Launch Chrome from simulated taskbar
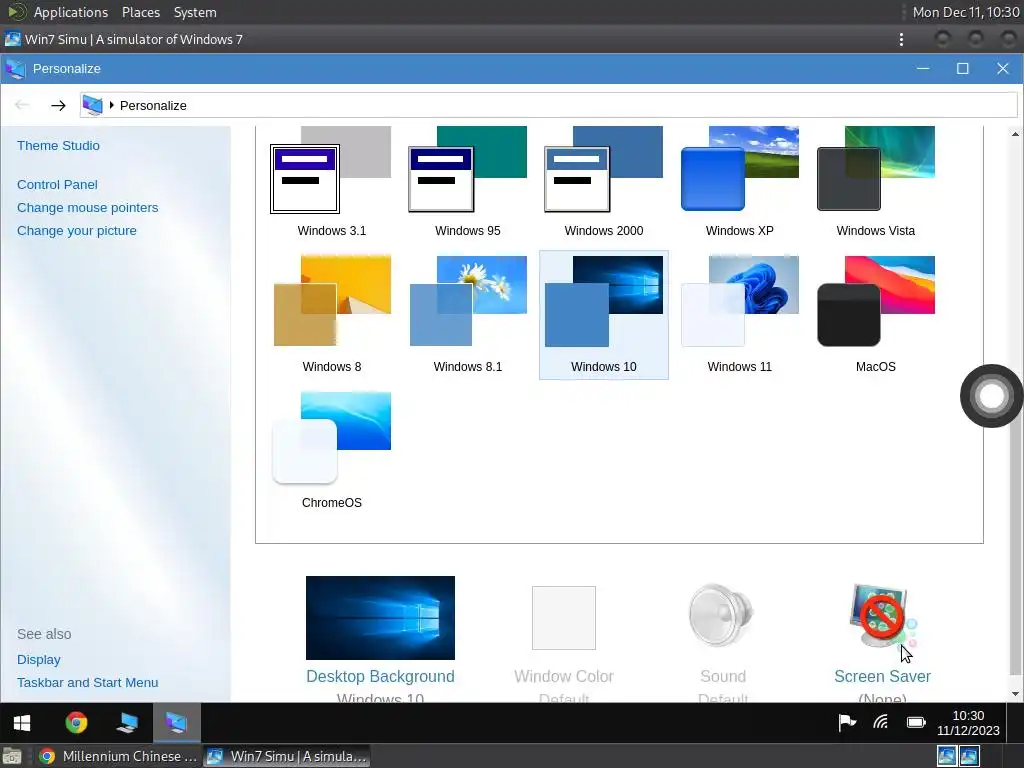This screenshot has width=1024, height=768. [76, 723]
